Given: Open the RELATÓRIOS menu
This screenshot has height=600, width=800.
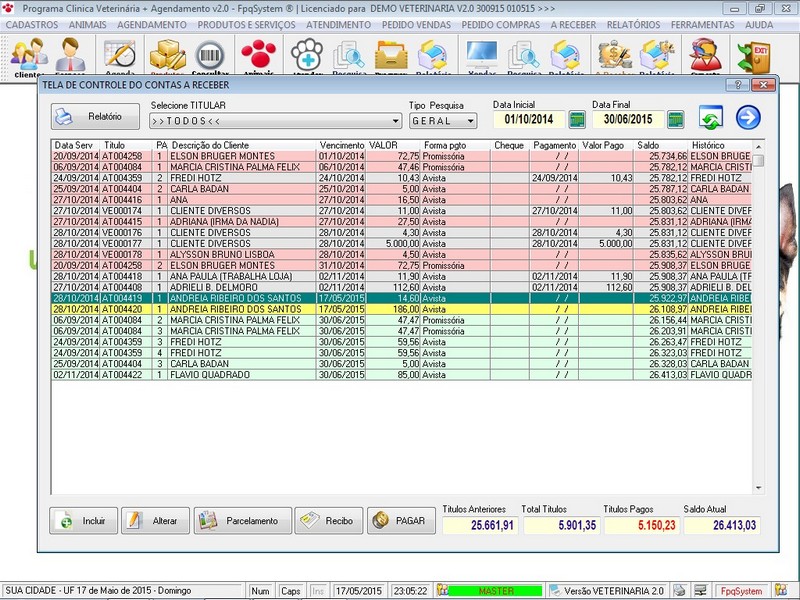Looking at the screenshot, I should 635,23.
